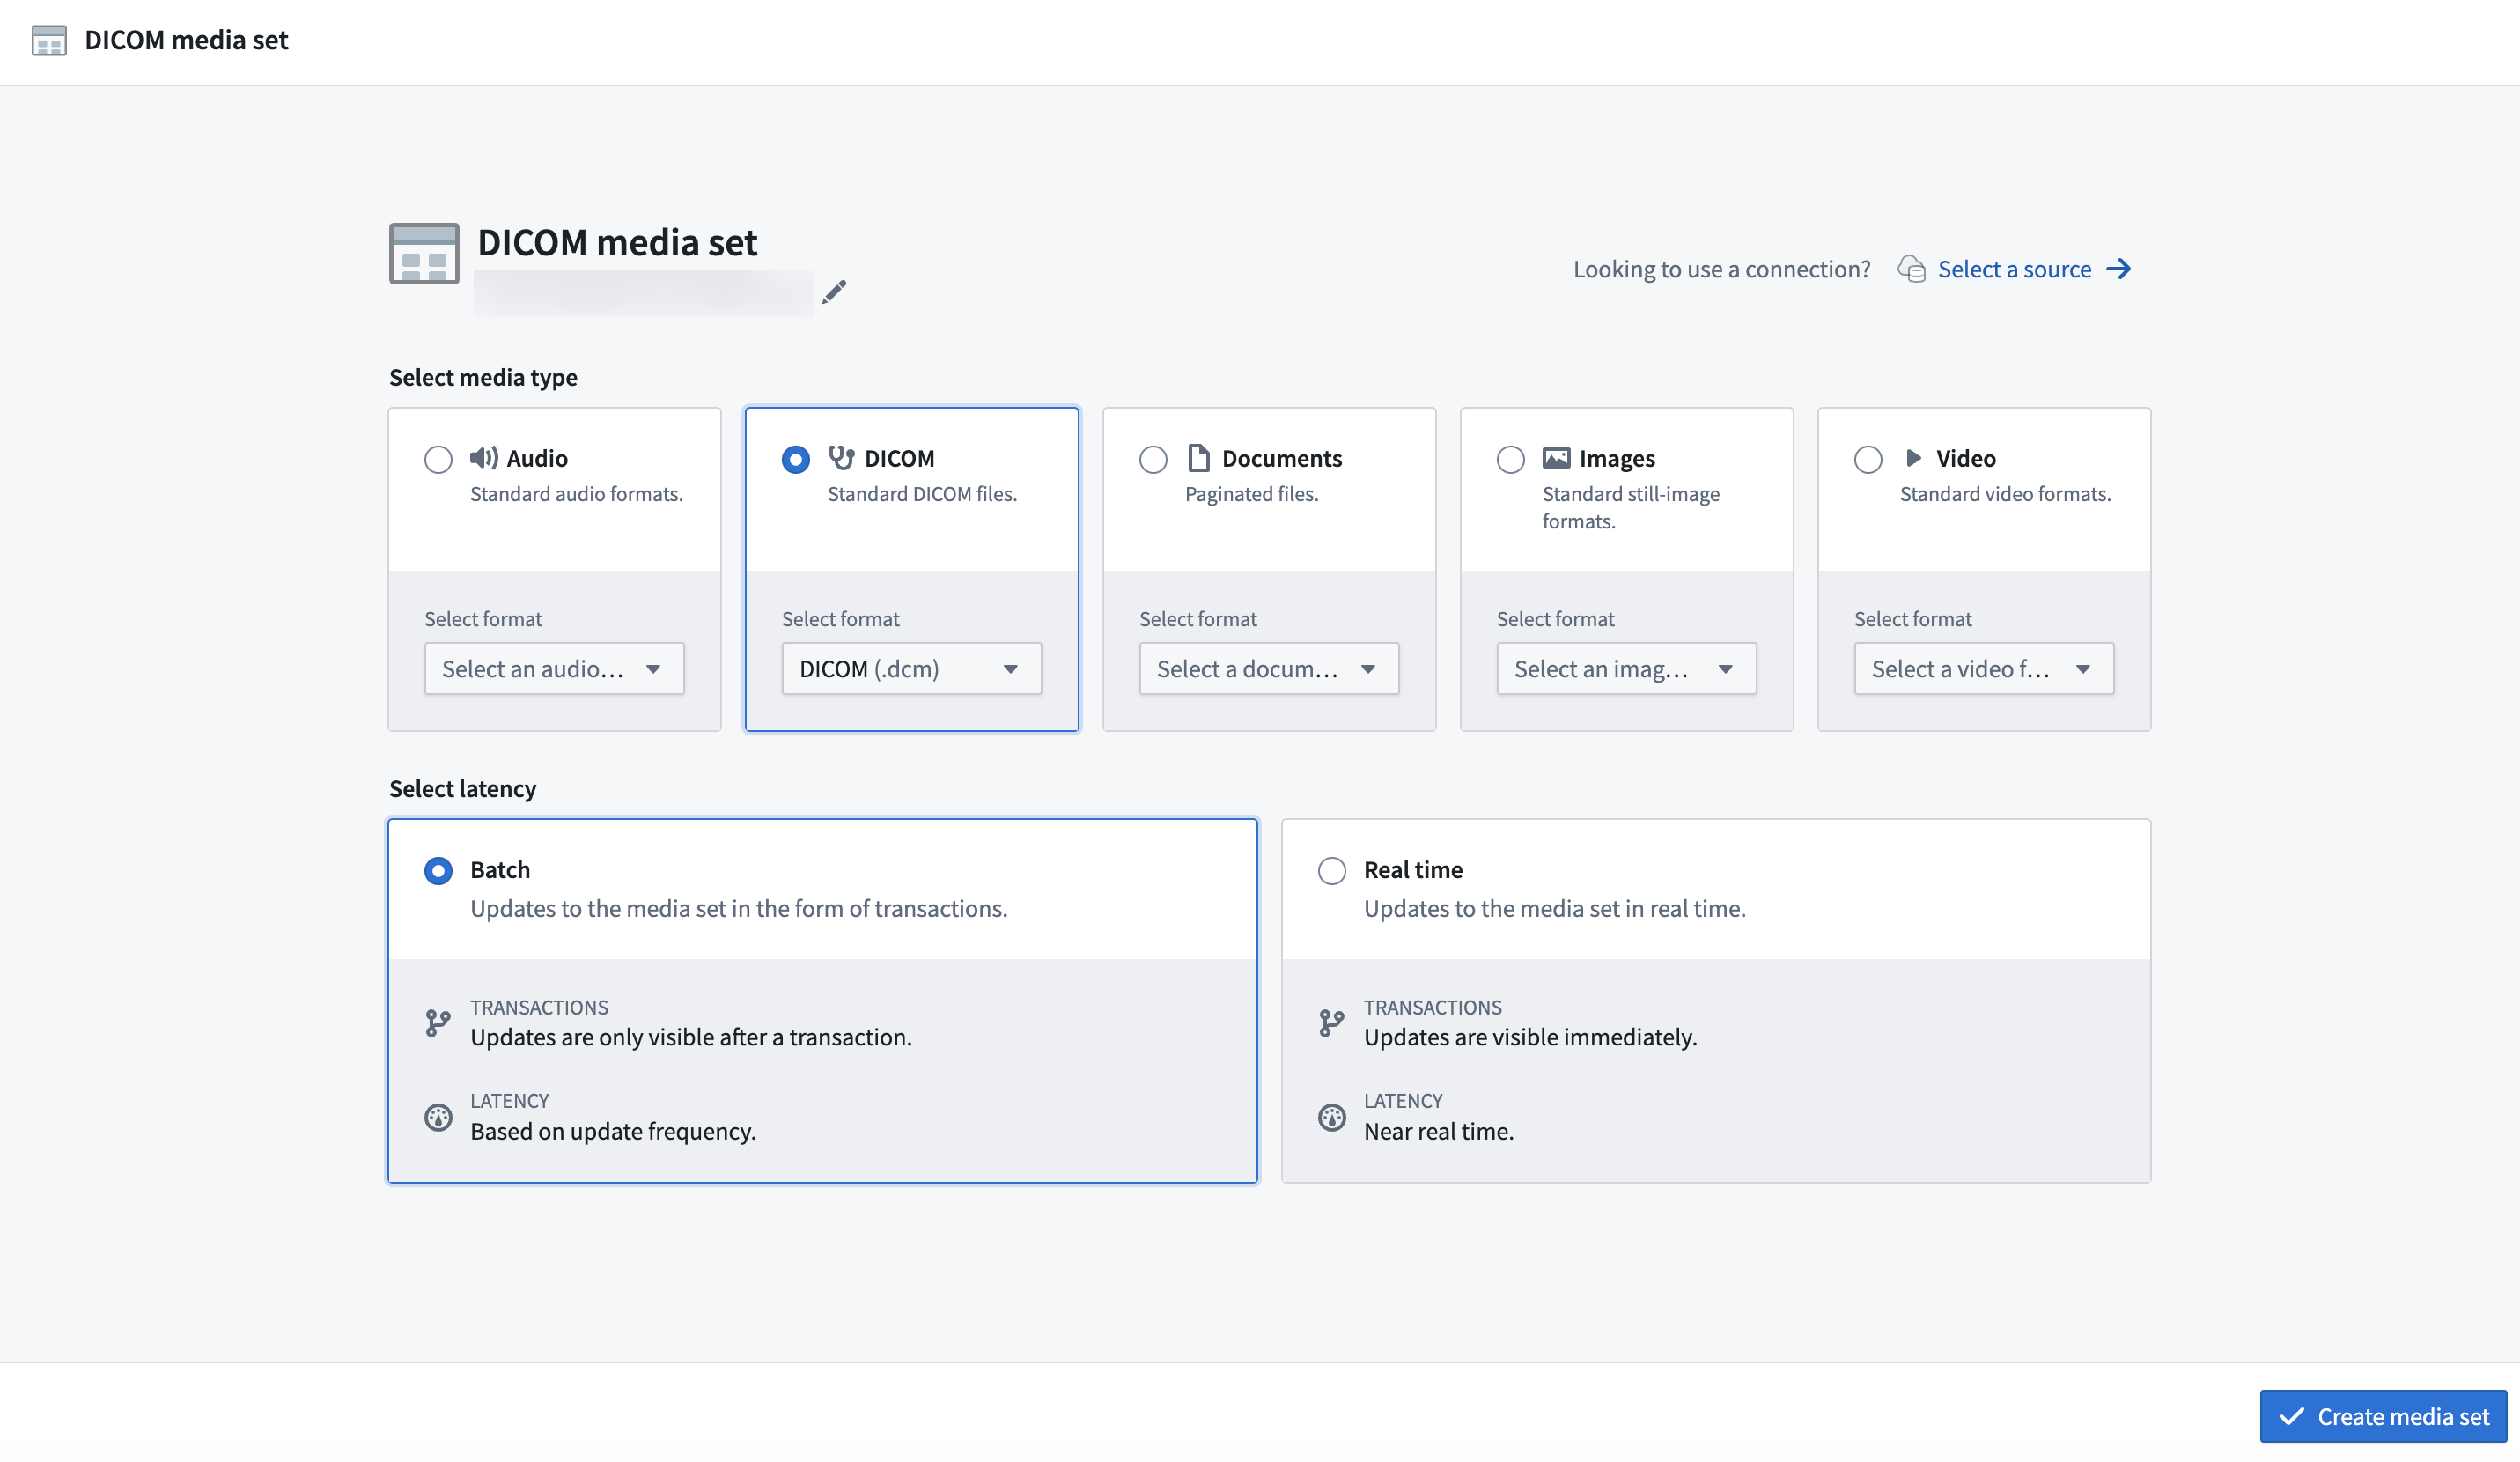Click the 'Select media type' heading
The height and width of the screenshot is (1462, 2520).
(x=483, y=377)
